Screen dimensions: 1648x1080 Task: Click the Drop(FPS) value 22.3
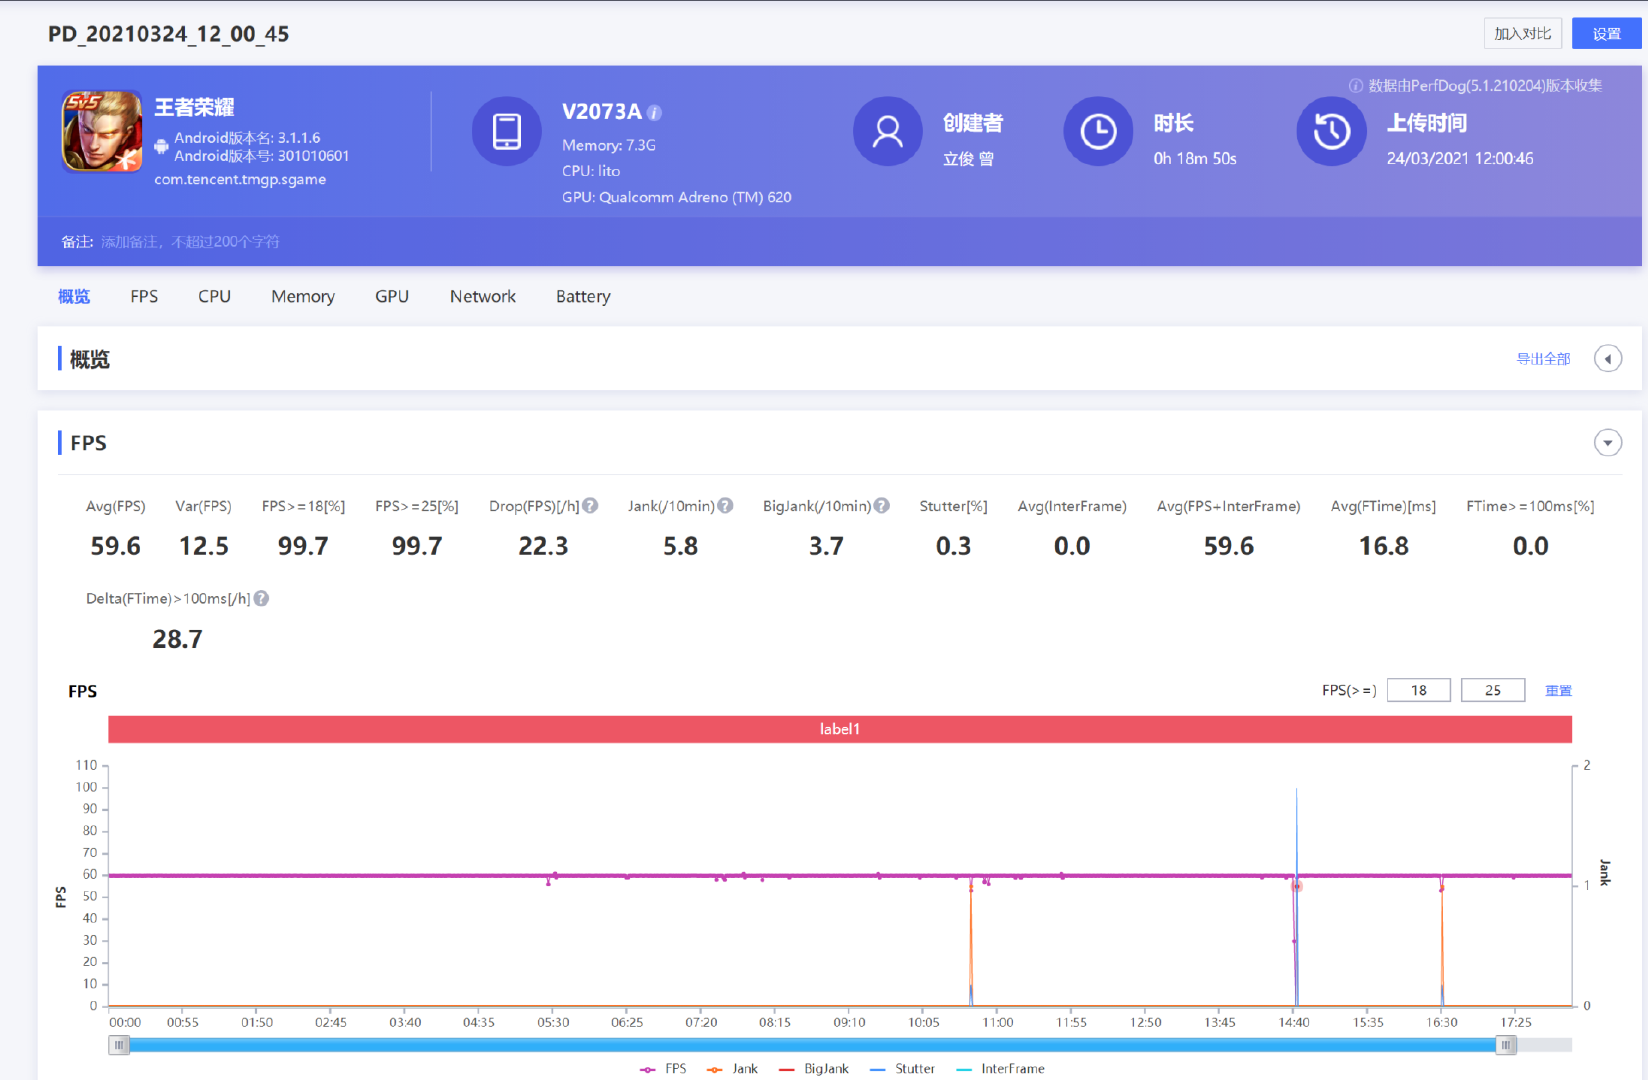(x=543, y=546)
